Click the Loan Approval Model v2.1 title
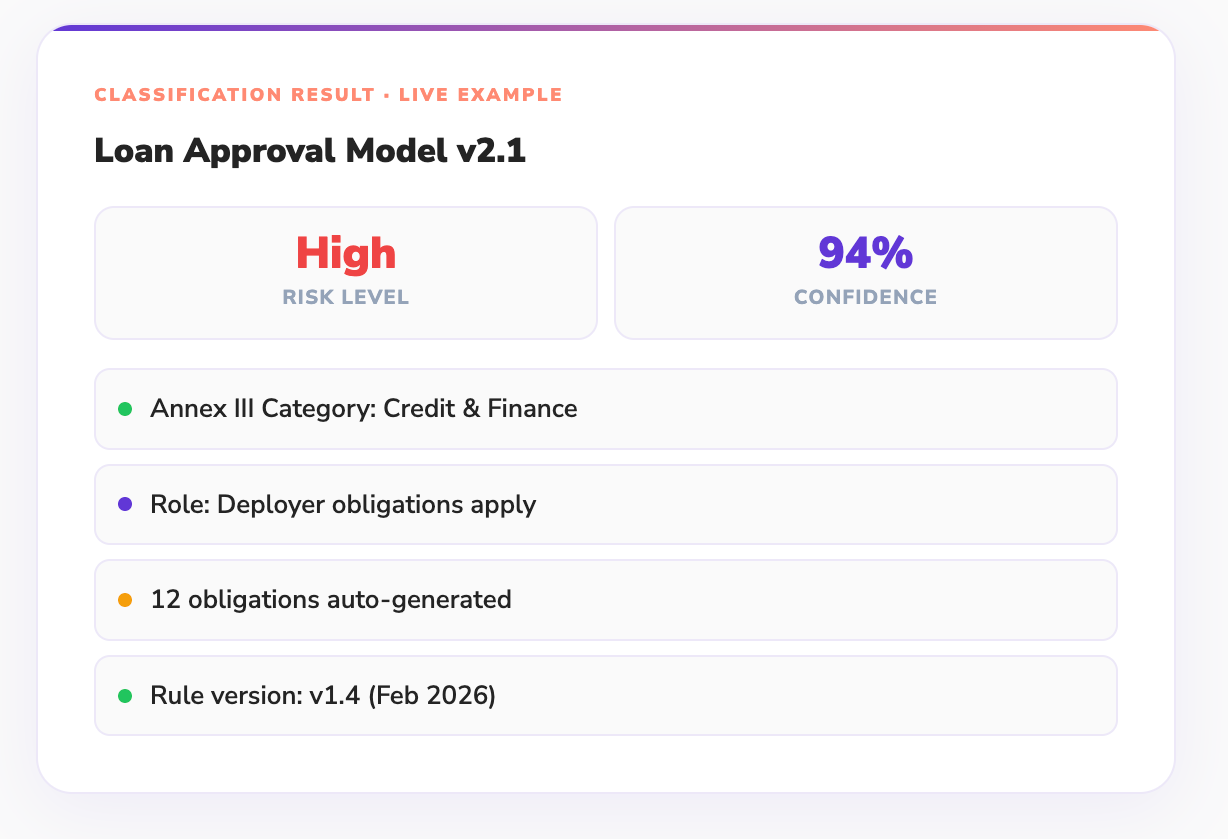Image resolution: width=1228 pixels, height=839 pixels. point(310,151)
